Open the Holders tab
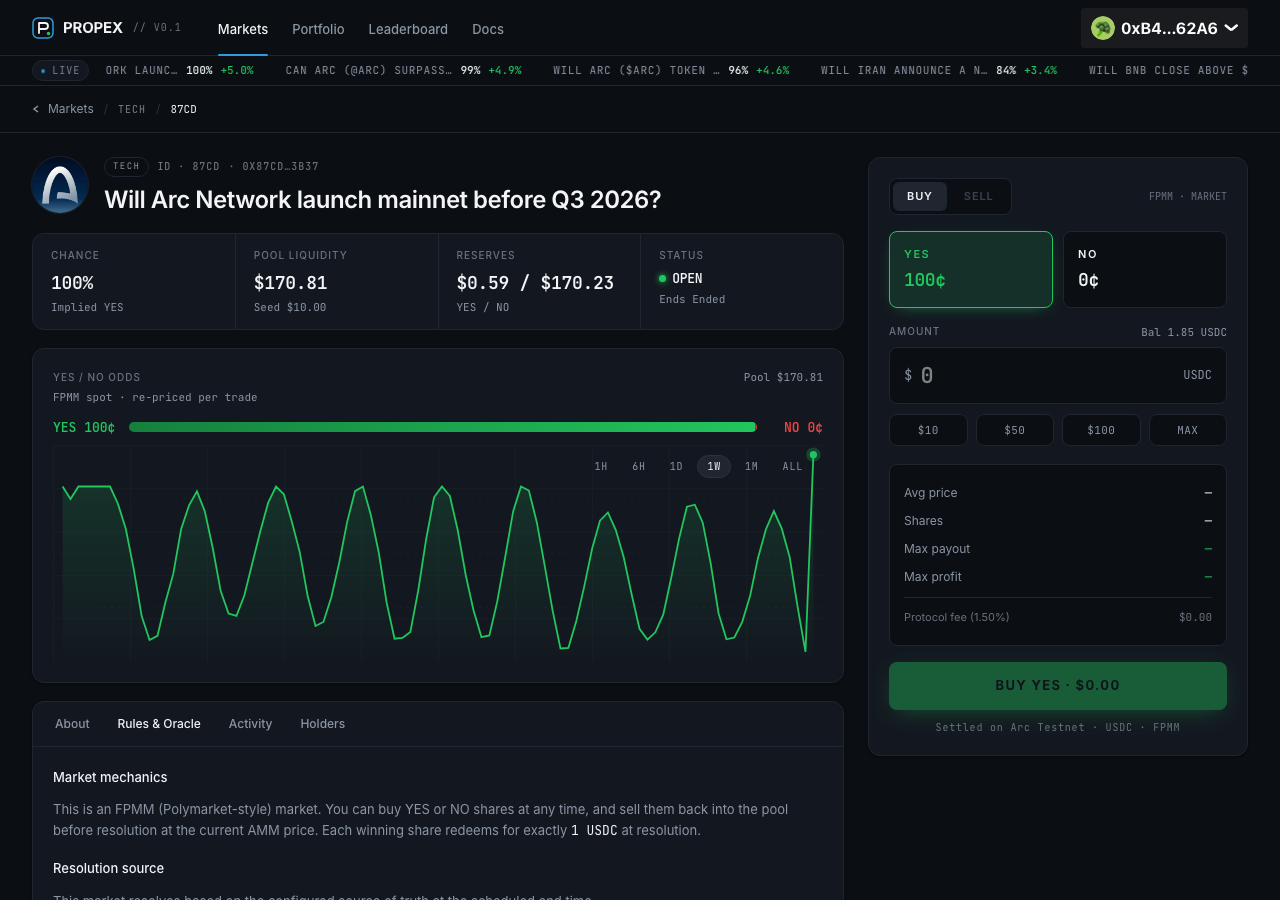This screenshot has width=1280, height=900. tap(323, 724)
